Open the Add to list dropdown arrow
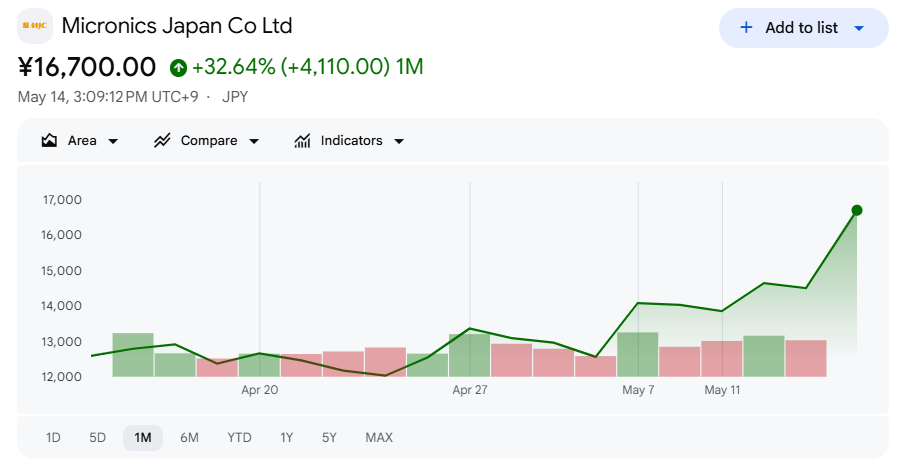The height and width of the screenshot is (471, 902). coord(859,28)
